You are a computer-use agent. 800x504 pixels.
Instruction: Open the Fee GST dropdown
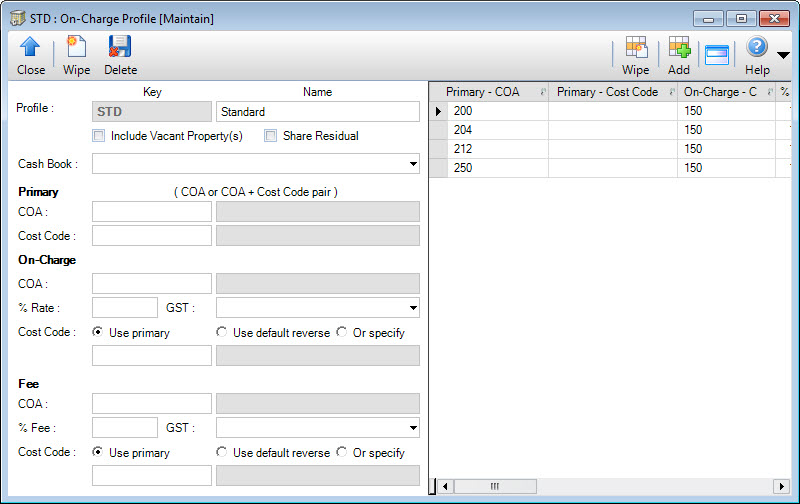tap(413, 427)
